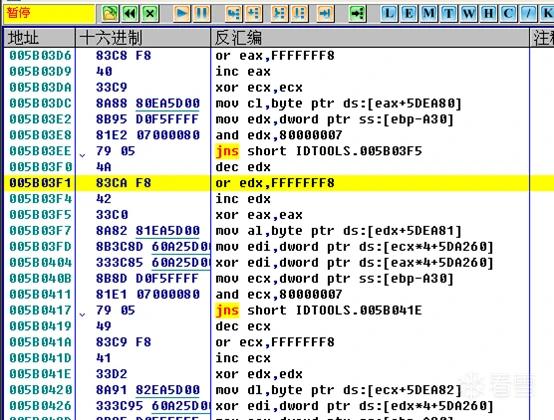Close the debugged program with X icon
554x420 pixels.
(x=150, y=14)
